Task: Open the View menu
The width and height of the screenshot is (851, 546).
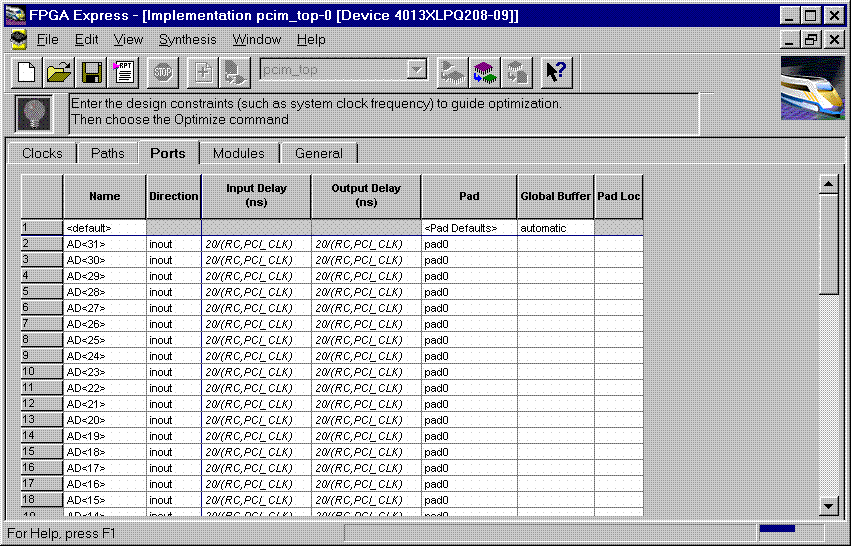Action: [128, 40]
